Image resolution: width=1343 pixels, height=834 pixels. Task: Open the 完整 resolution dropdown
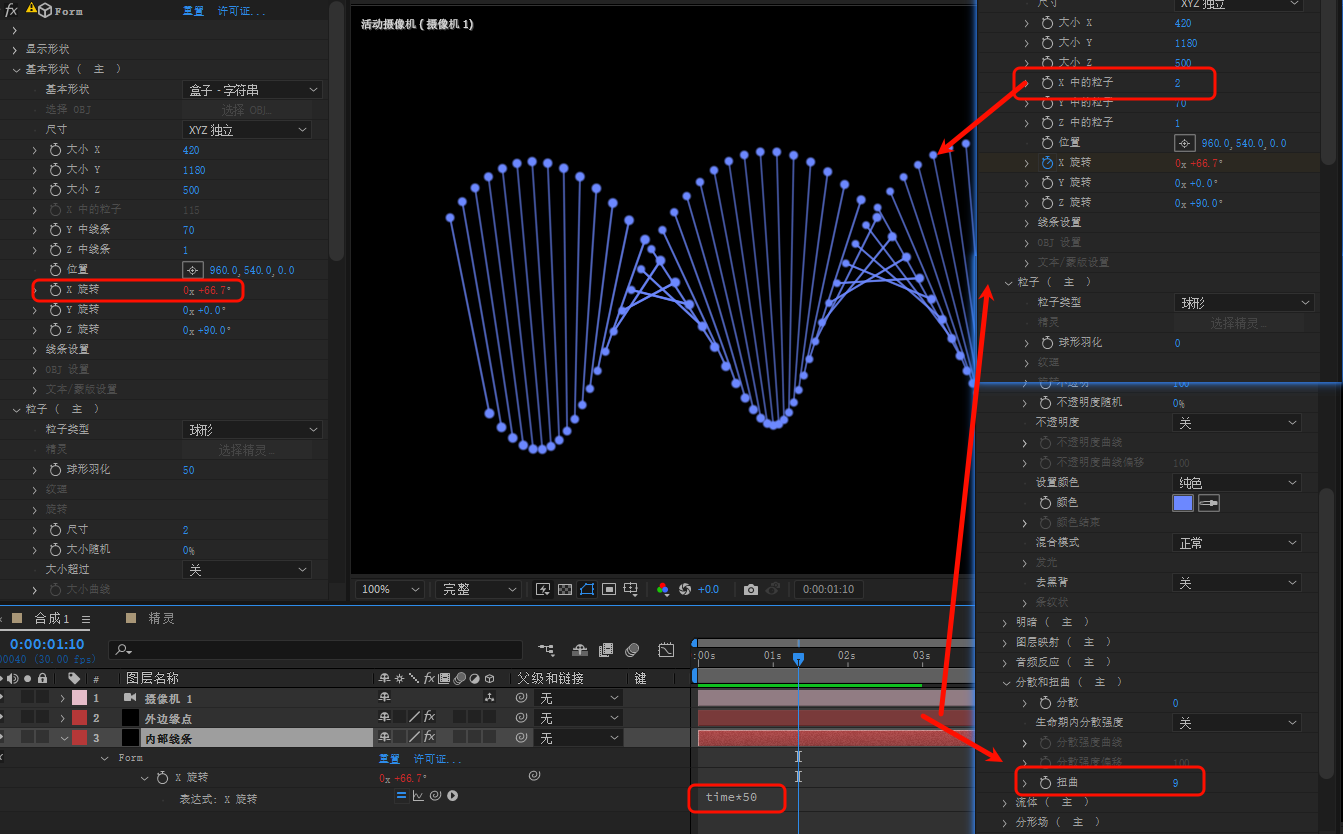478,589
